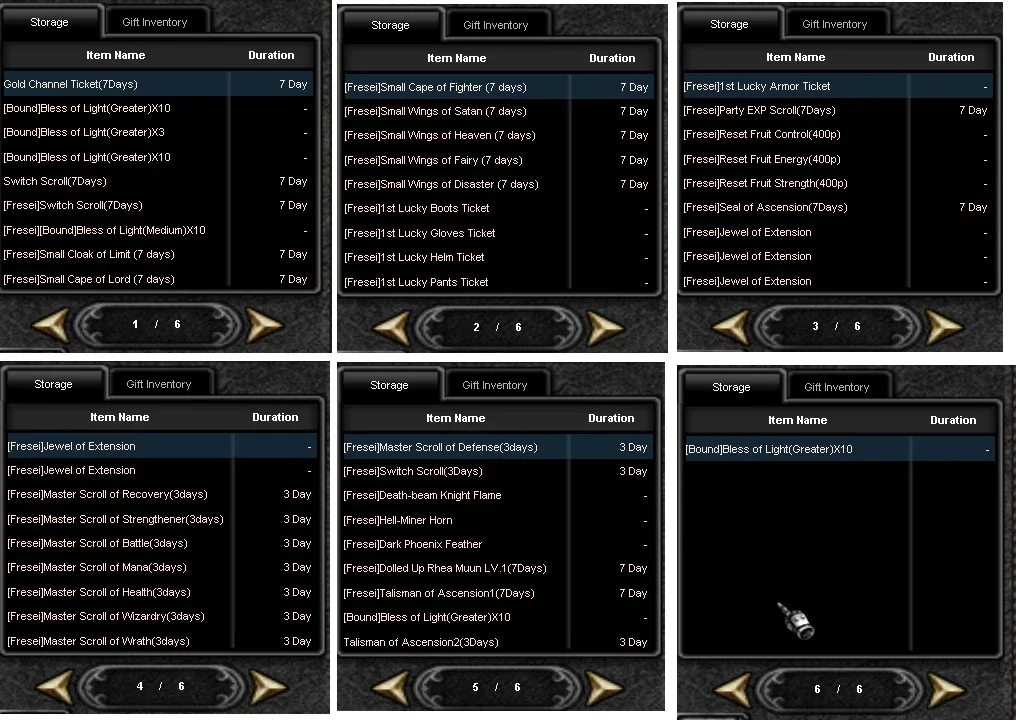This screenshot has height=721, width=1016.
Task: Click Item Name header in page 2/6 panel
Action: tap(457, 58)
